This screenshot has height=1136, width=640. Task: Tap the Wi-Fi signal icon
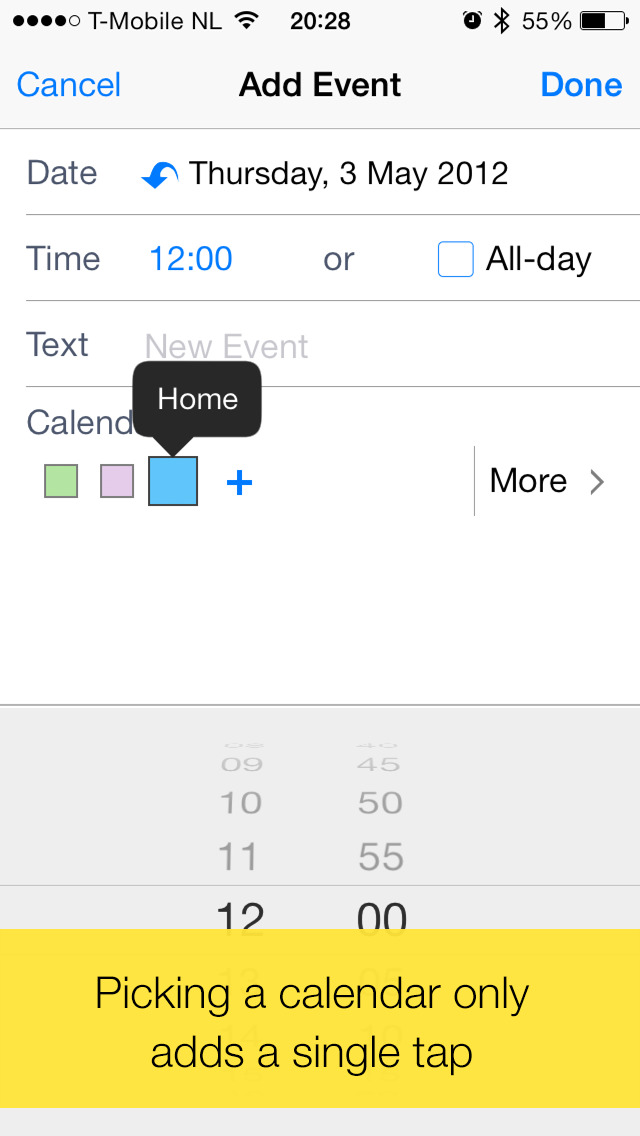pos(244,21)
